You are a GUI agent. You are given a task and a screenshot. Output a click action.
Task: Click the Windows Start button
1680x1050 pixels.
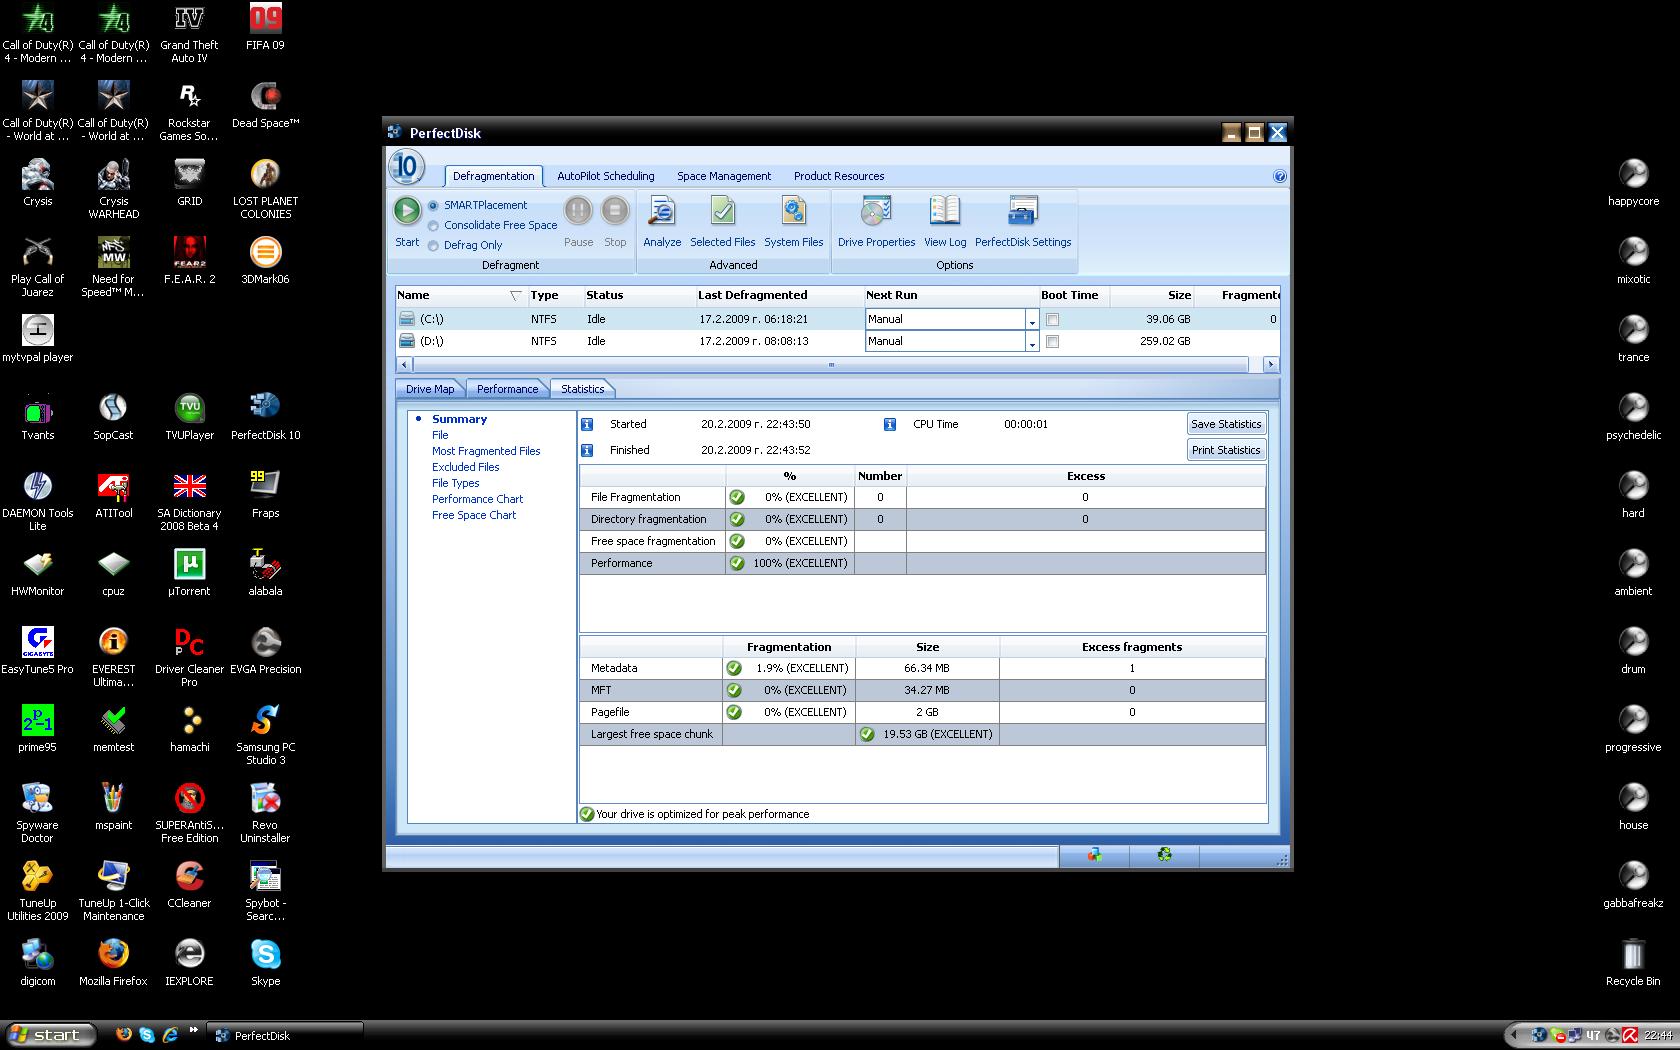tap(48, 1035)
